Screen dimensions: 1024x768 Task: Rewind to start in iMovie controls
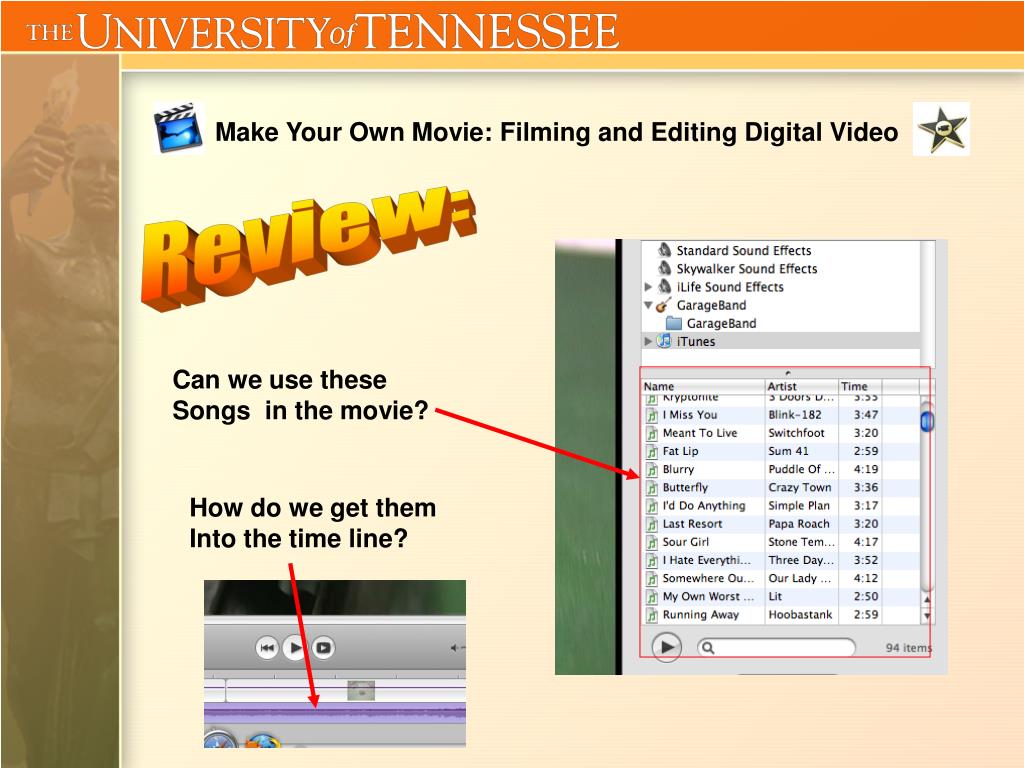pyautogui.click(x=266, y=648)
